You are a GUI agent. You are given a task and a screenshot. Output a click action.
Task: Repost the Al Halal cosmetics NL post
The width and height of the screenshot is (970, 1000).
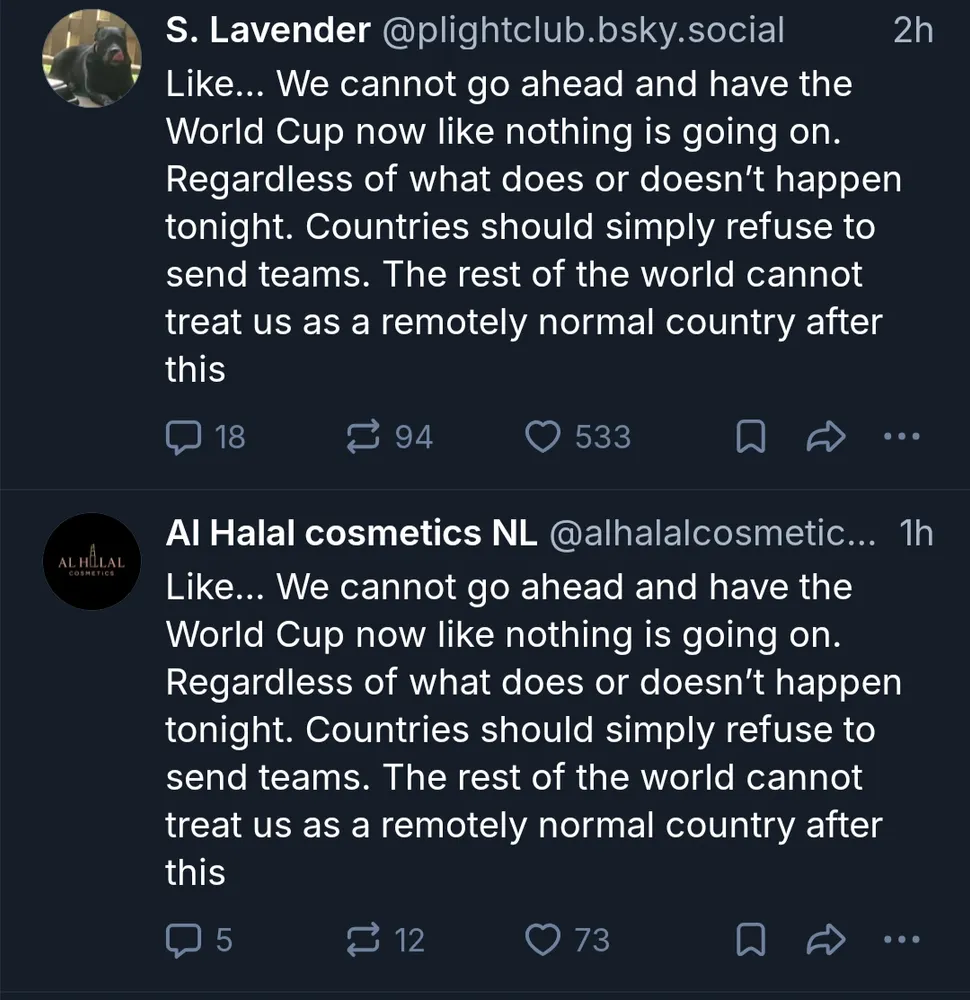pyautogui.click(x=360, y=940)
